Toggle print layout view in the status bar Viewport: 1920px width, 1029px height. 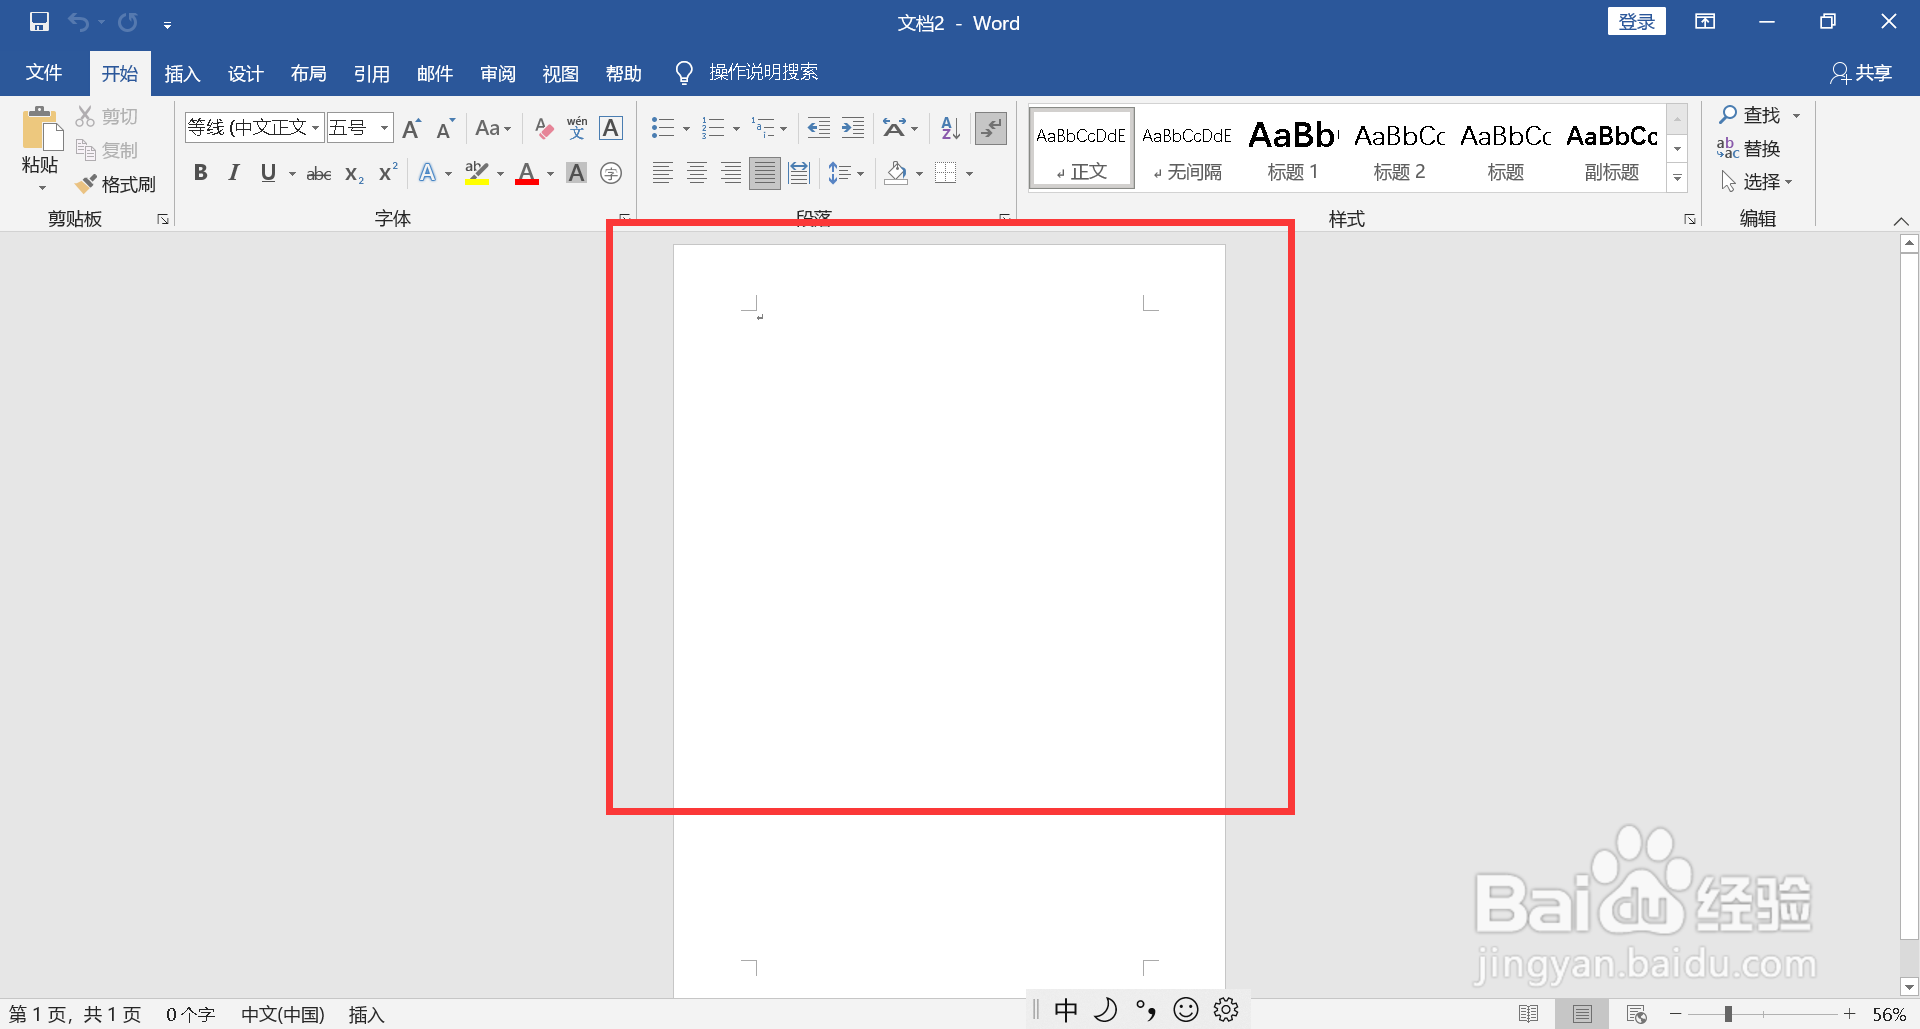tap(1582, 1014)
